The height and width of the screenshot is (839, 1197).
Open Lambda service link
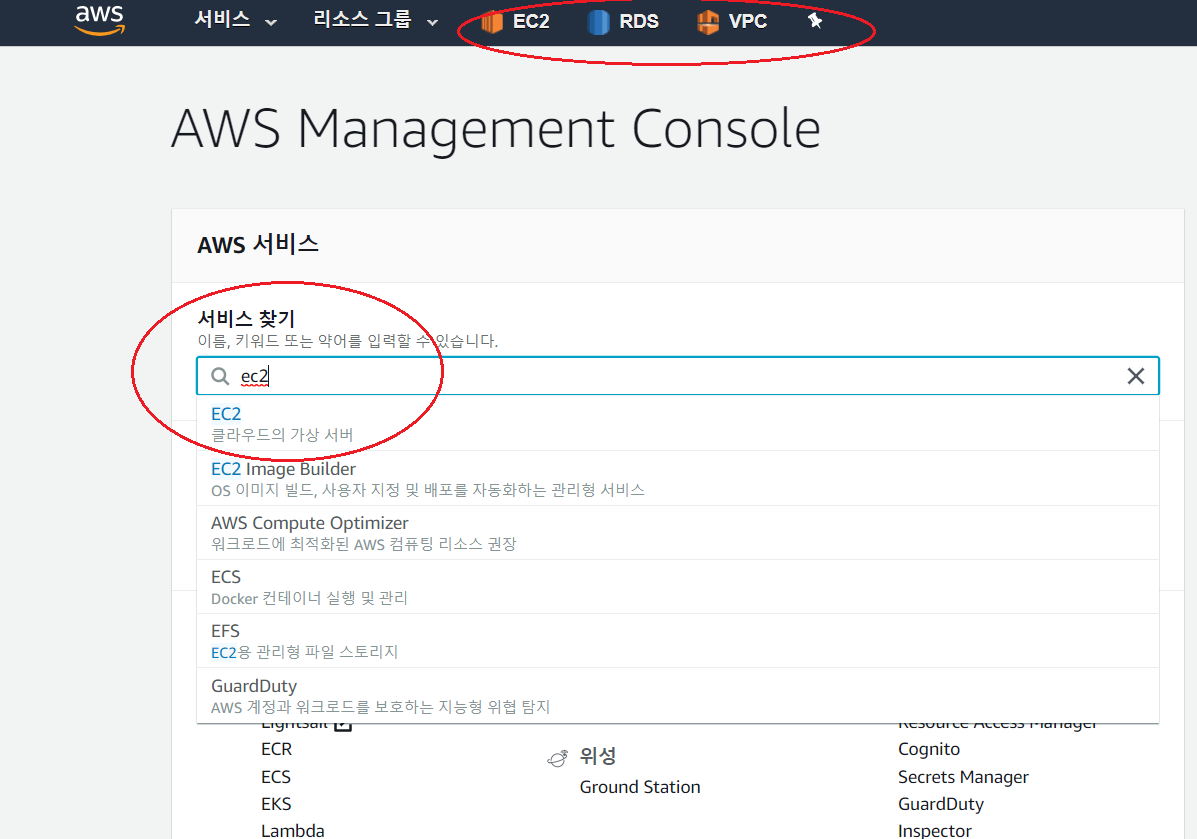[x=292, y=831]
